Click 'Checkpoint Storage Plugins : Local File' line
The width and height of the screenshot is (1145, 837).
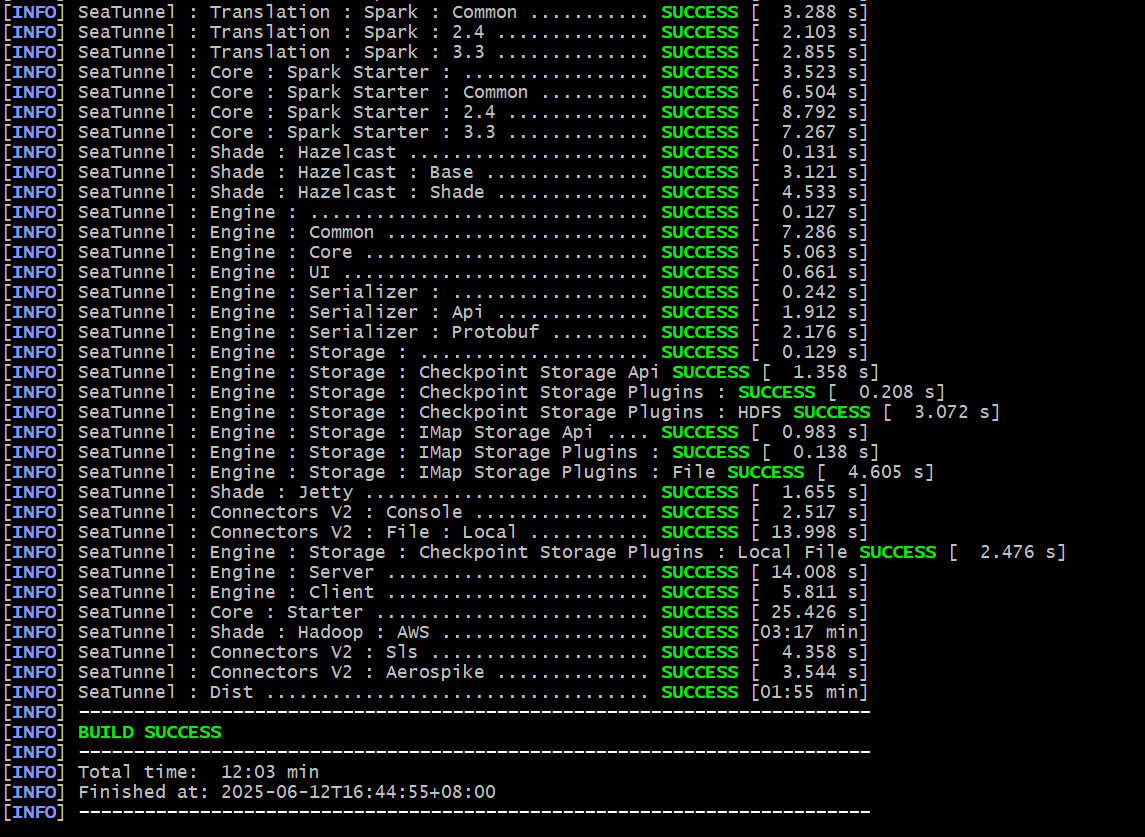click(534, 552)
